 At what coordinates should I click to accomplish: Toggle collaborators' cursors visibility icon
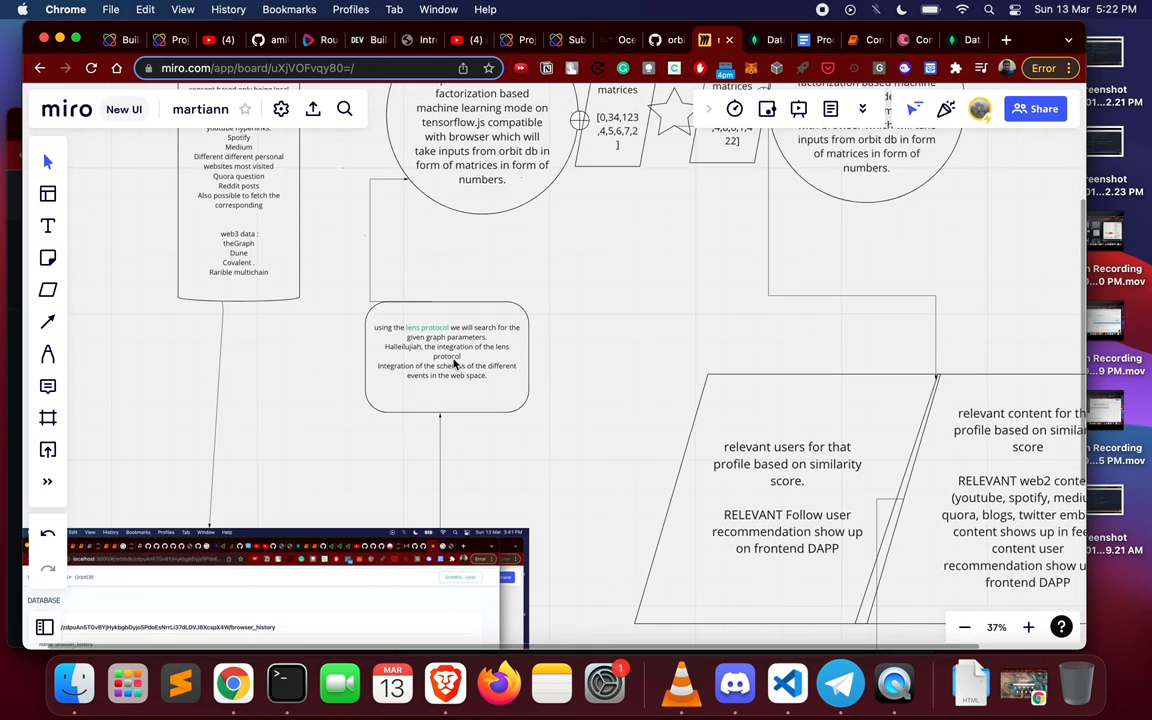(914, 109)
